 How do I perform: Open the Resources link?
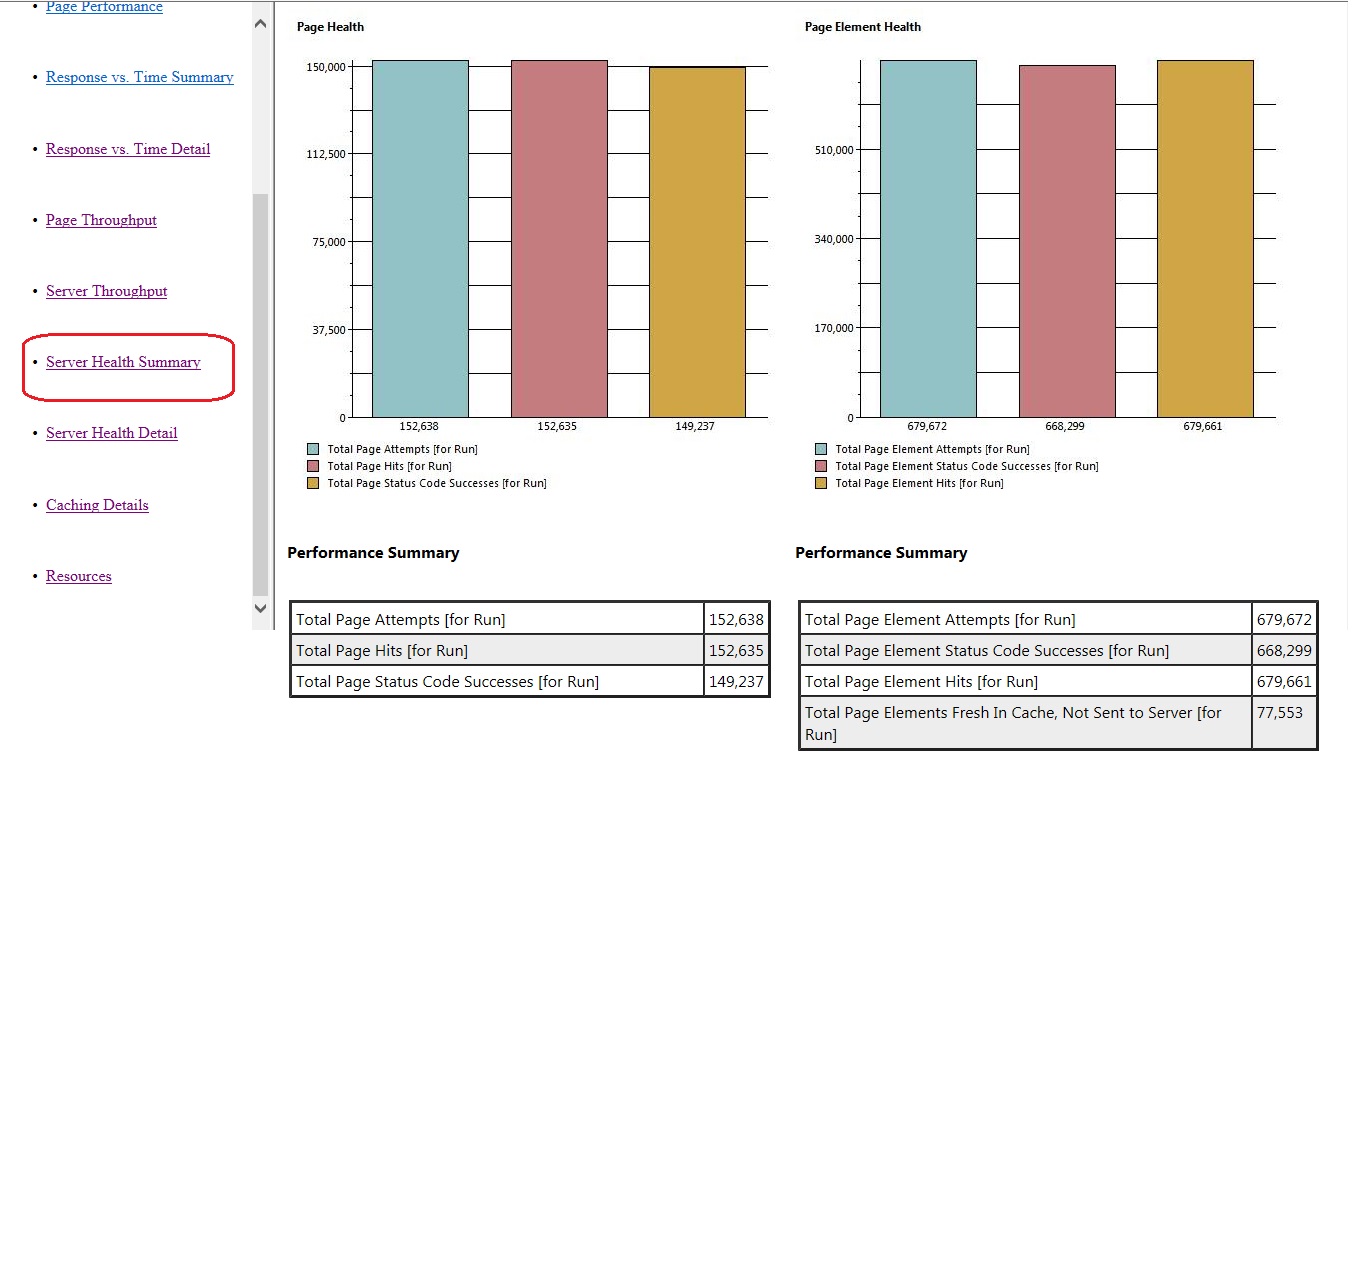(x=79, y=576)
